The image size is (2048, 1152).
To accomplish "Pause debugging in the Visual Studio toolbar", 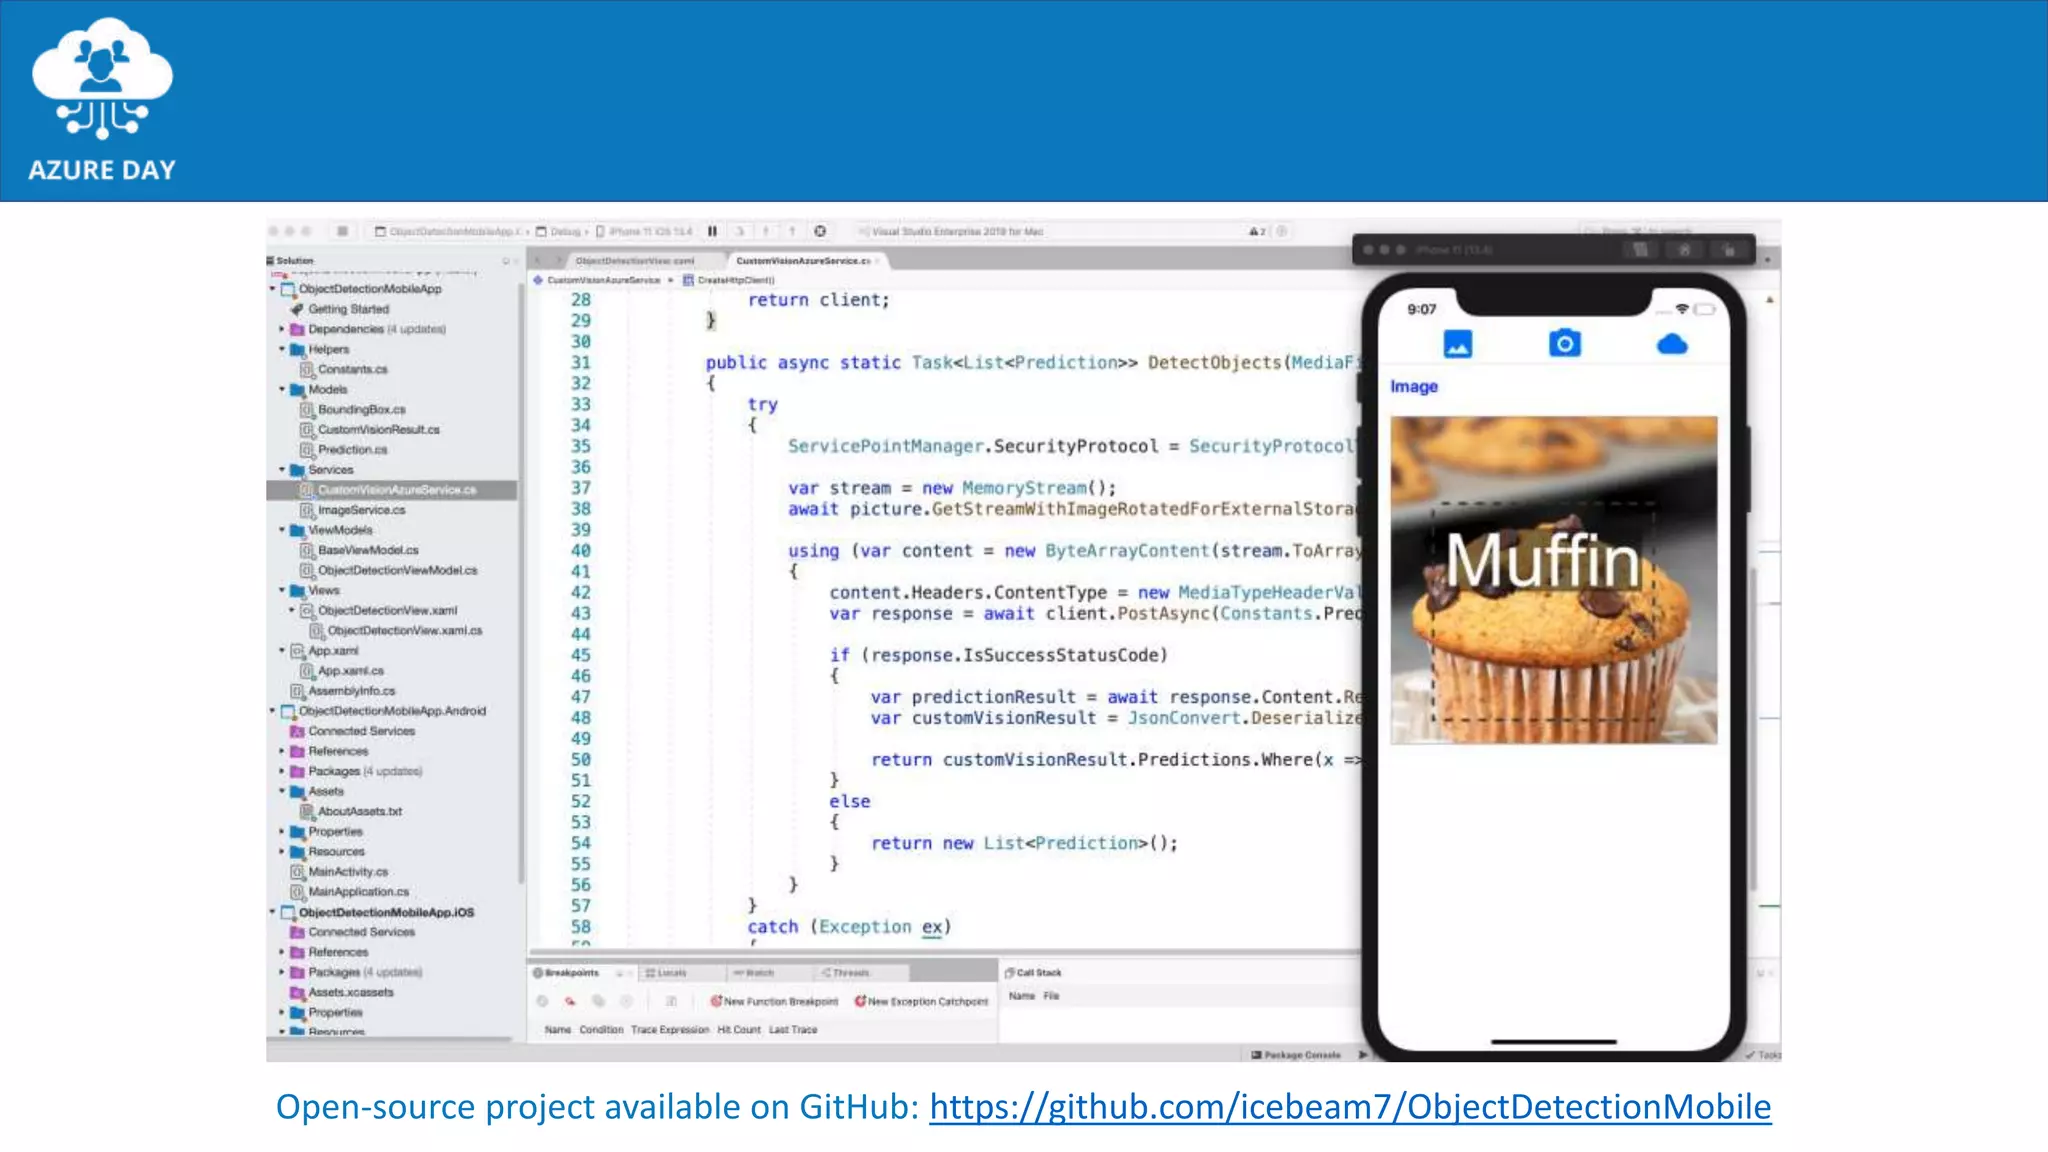I will [712, 231].
